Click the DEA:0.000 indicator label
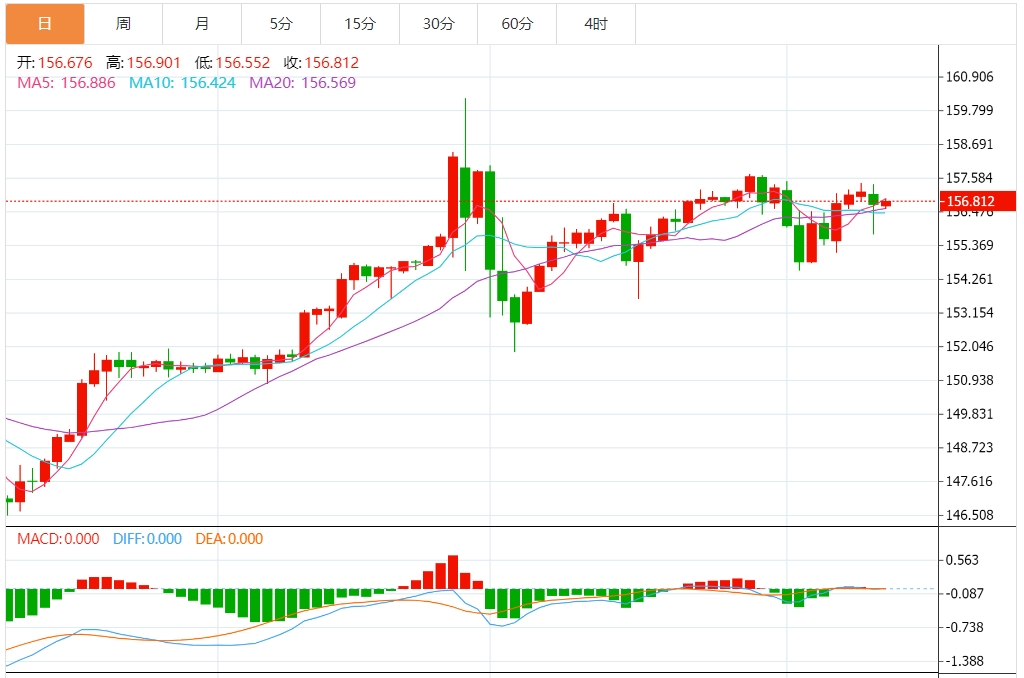This screenshot has width=1024, height=678. 229,539
